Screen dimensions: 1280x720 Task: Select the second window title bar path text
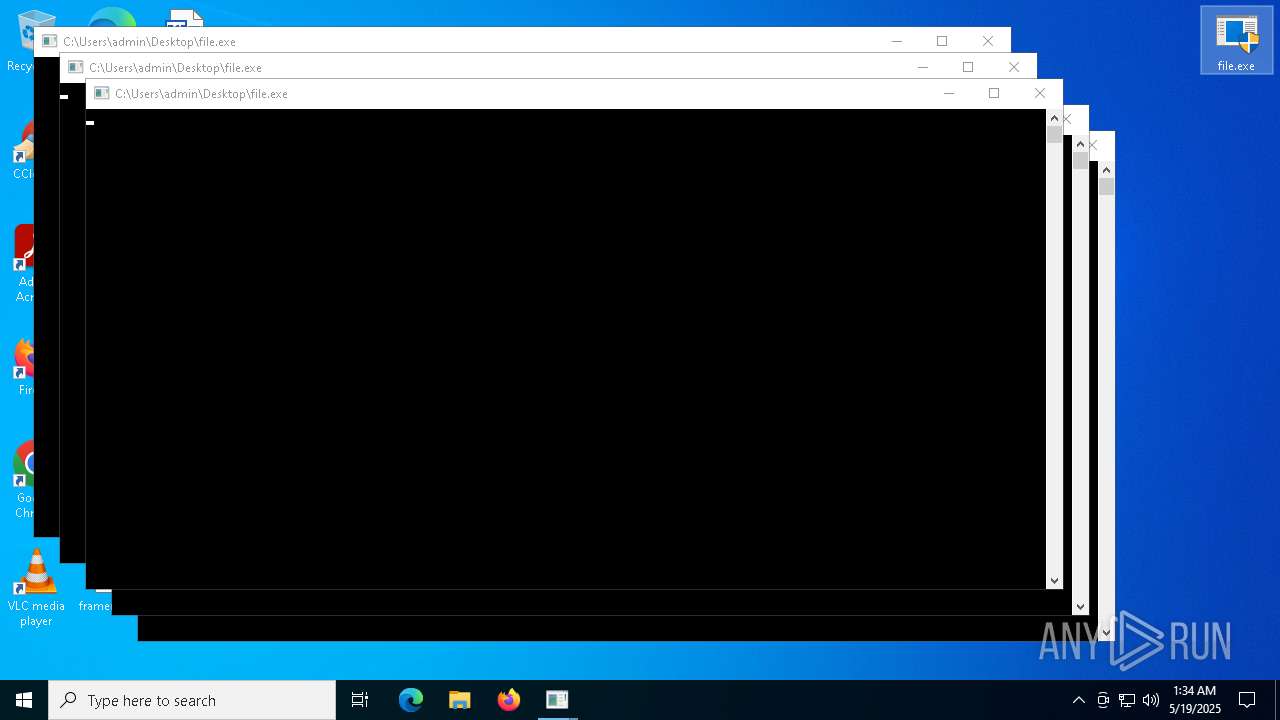[175, 67]
